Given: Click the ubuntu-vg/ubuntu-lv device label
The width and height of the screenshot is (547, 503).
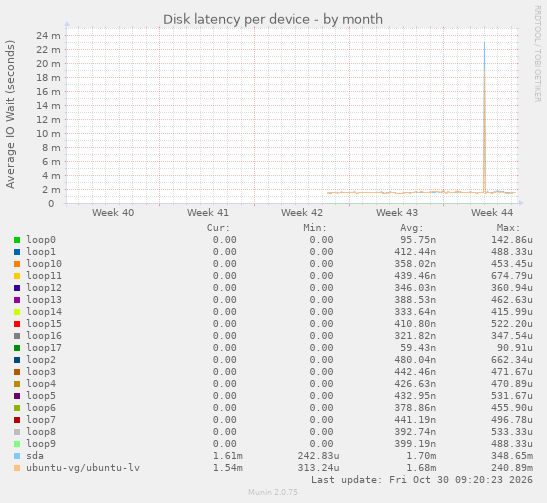Looking at the screenshot, I should [x=83, y=468].
